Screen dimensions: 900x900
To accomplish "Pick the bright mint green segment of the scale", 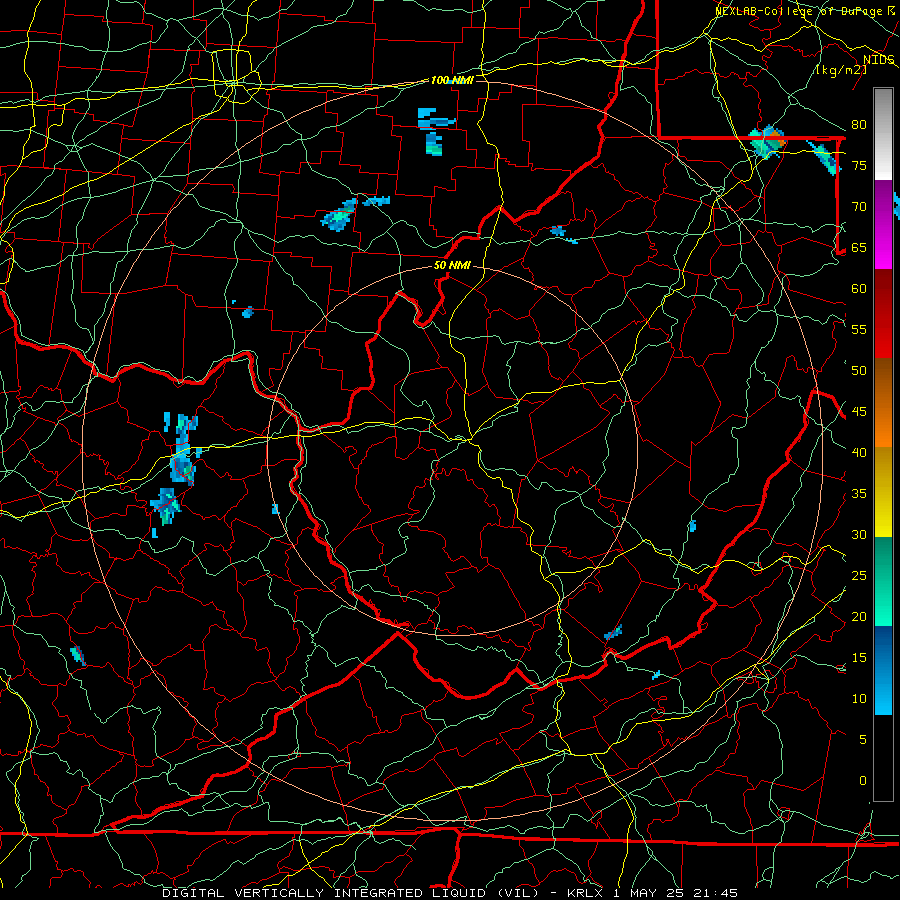I will 883,603.
